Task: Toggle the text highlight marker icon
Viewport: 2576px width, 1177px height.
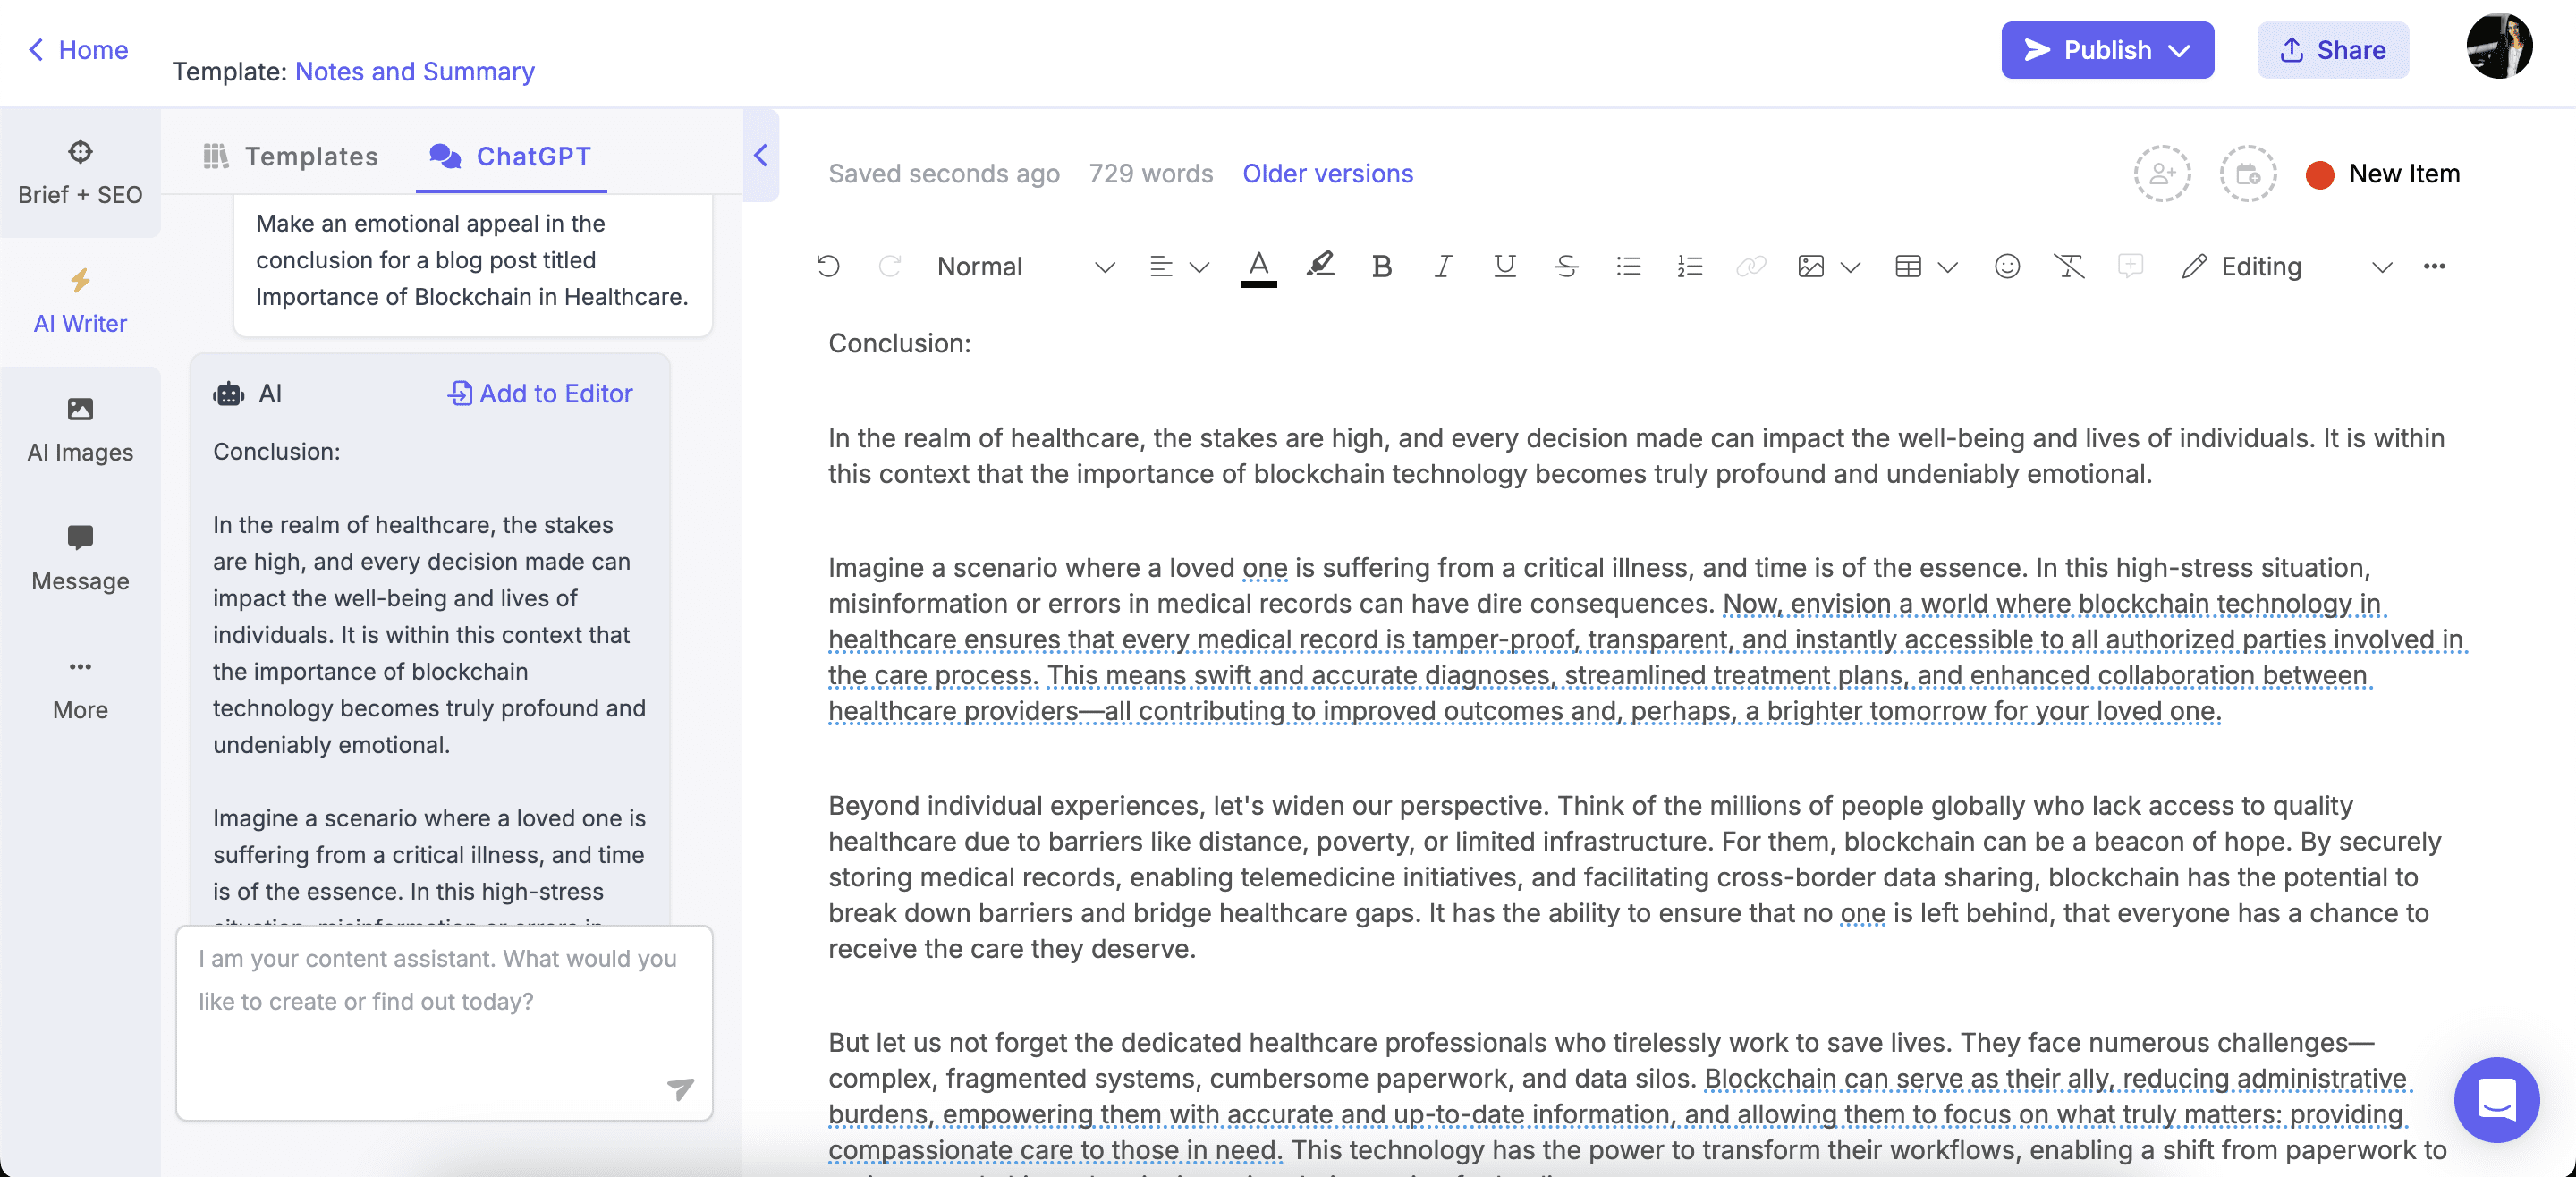Action: click(1321, 265)
